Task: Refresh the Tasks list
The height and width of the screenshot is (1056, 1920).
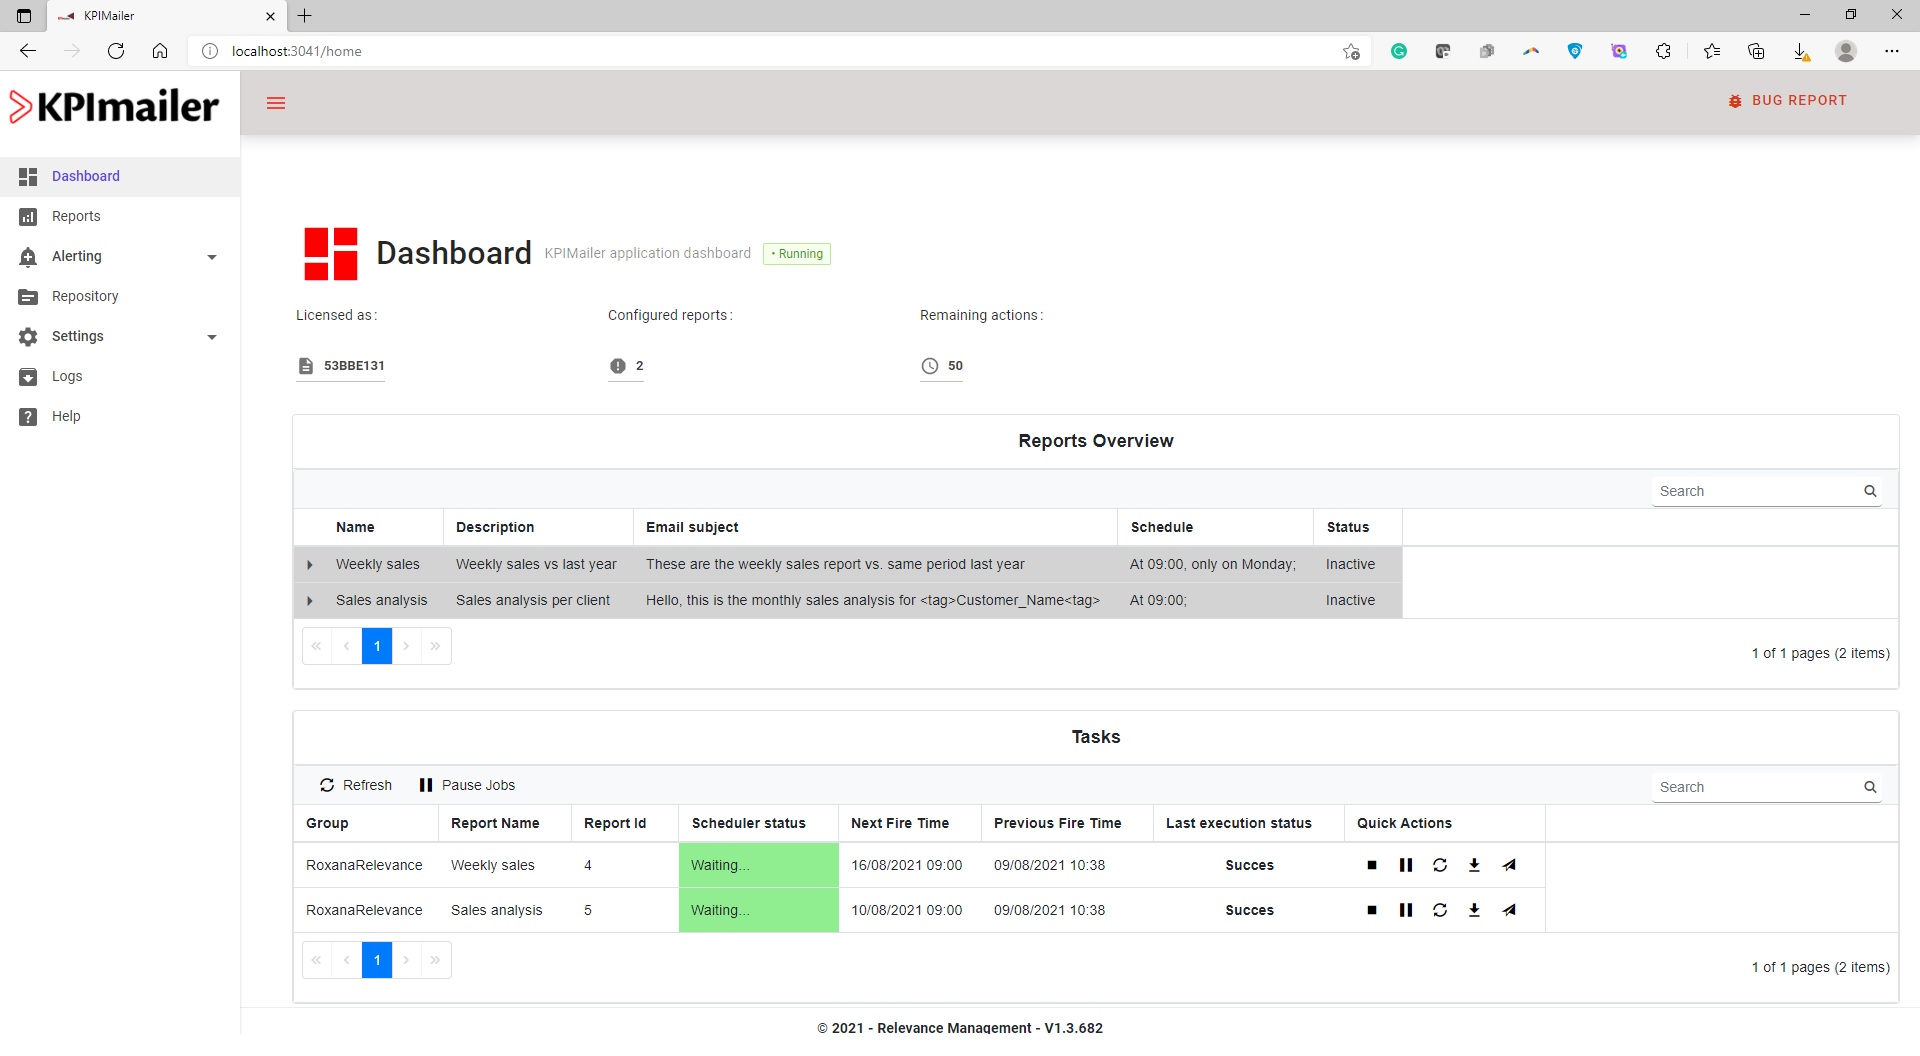Action: 355,785
